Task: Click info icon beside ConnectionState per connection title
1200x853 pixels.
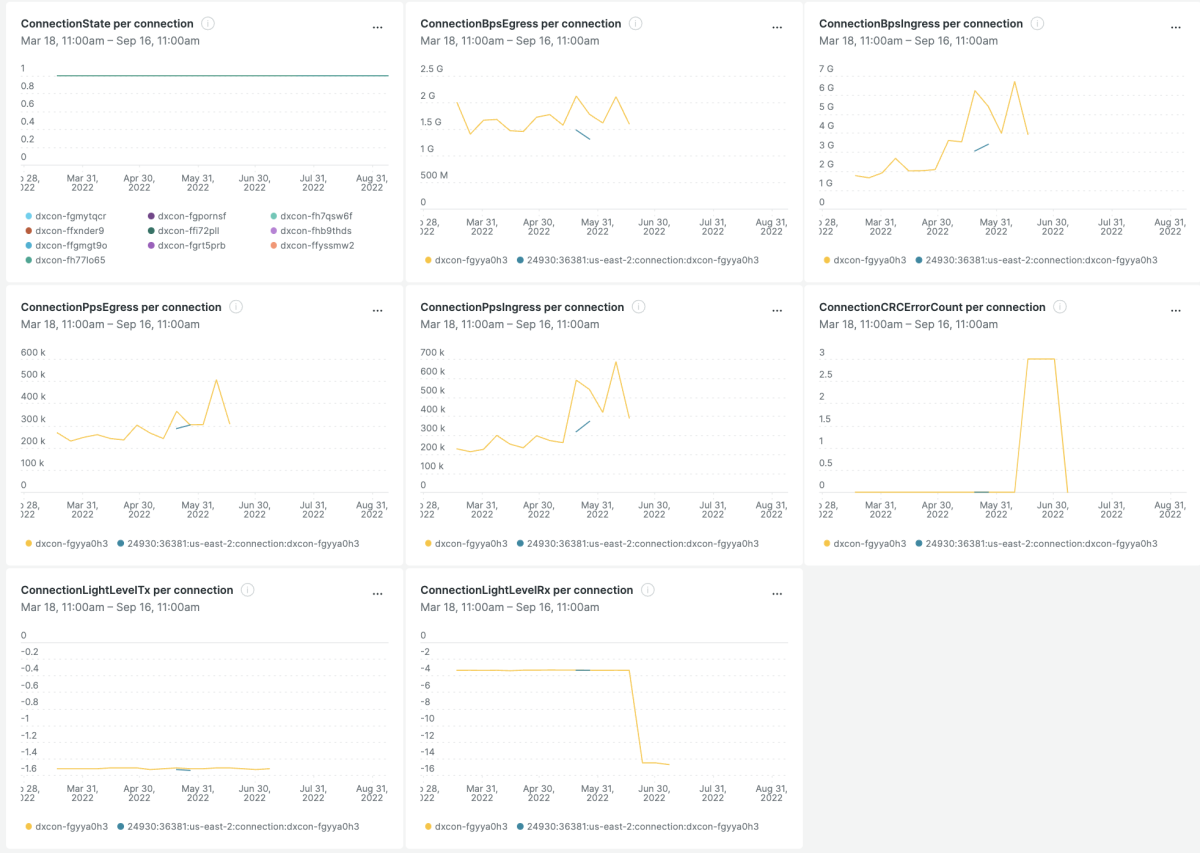Action: coord(207,23)
